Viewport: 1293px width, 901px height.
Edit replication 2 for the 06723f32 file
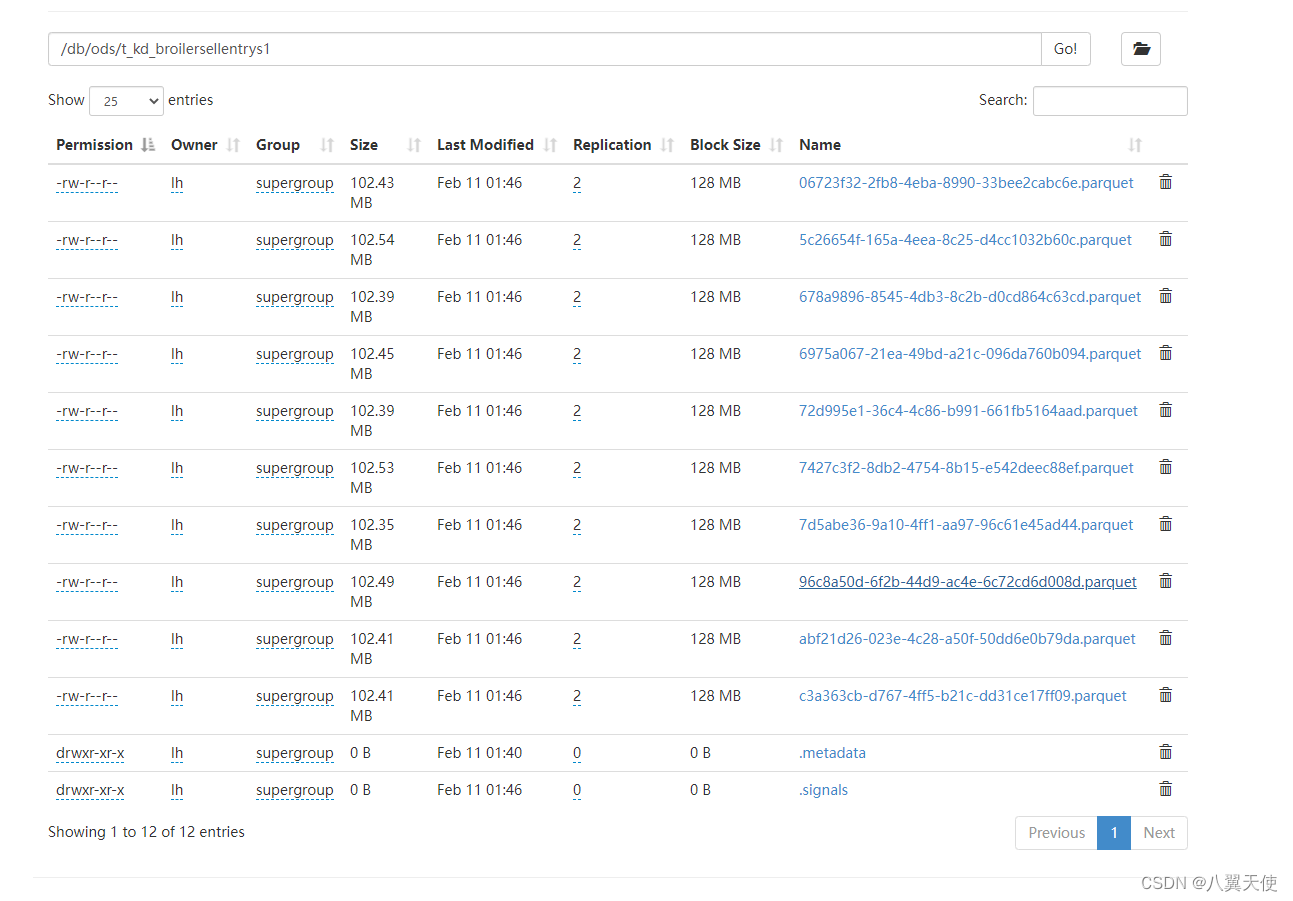[x=577, y=183]
